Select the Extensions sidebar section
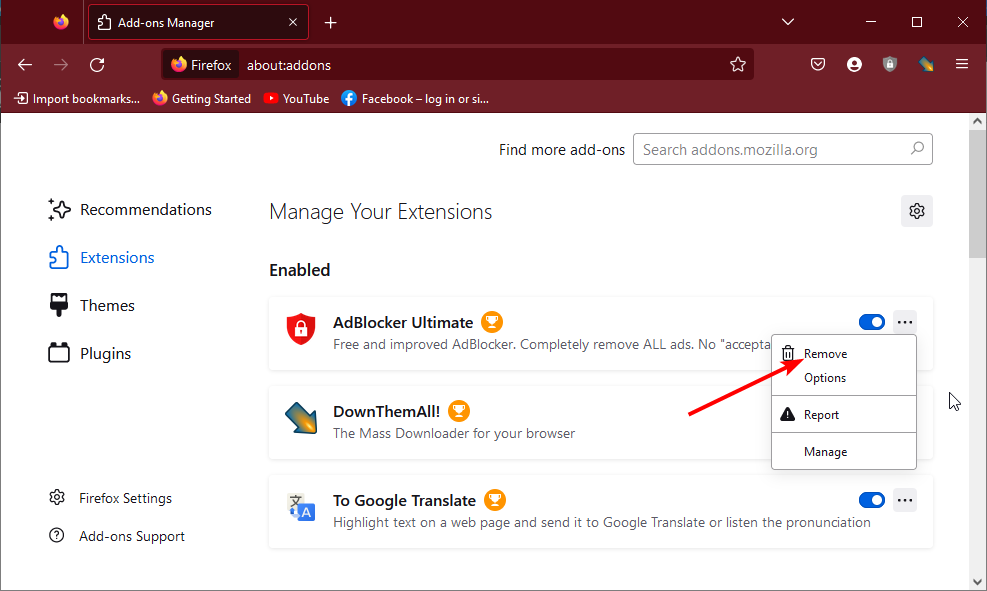Image resolution: width=987 pixels, height=591 pixels. 102,257
